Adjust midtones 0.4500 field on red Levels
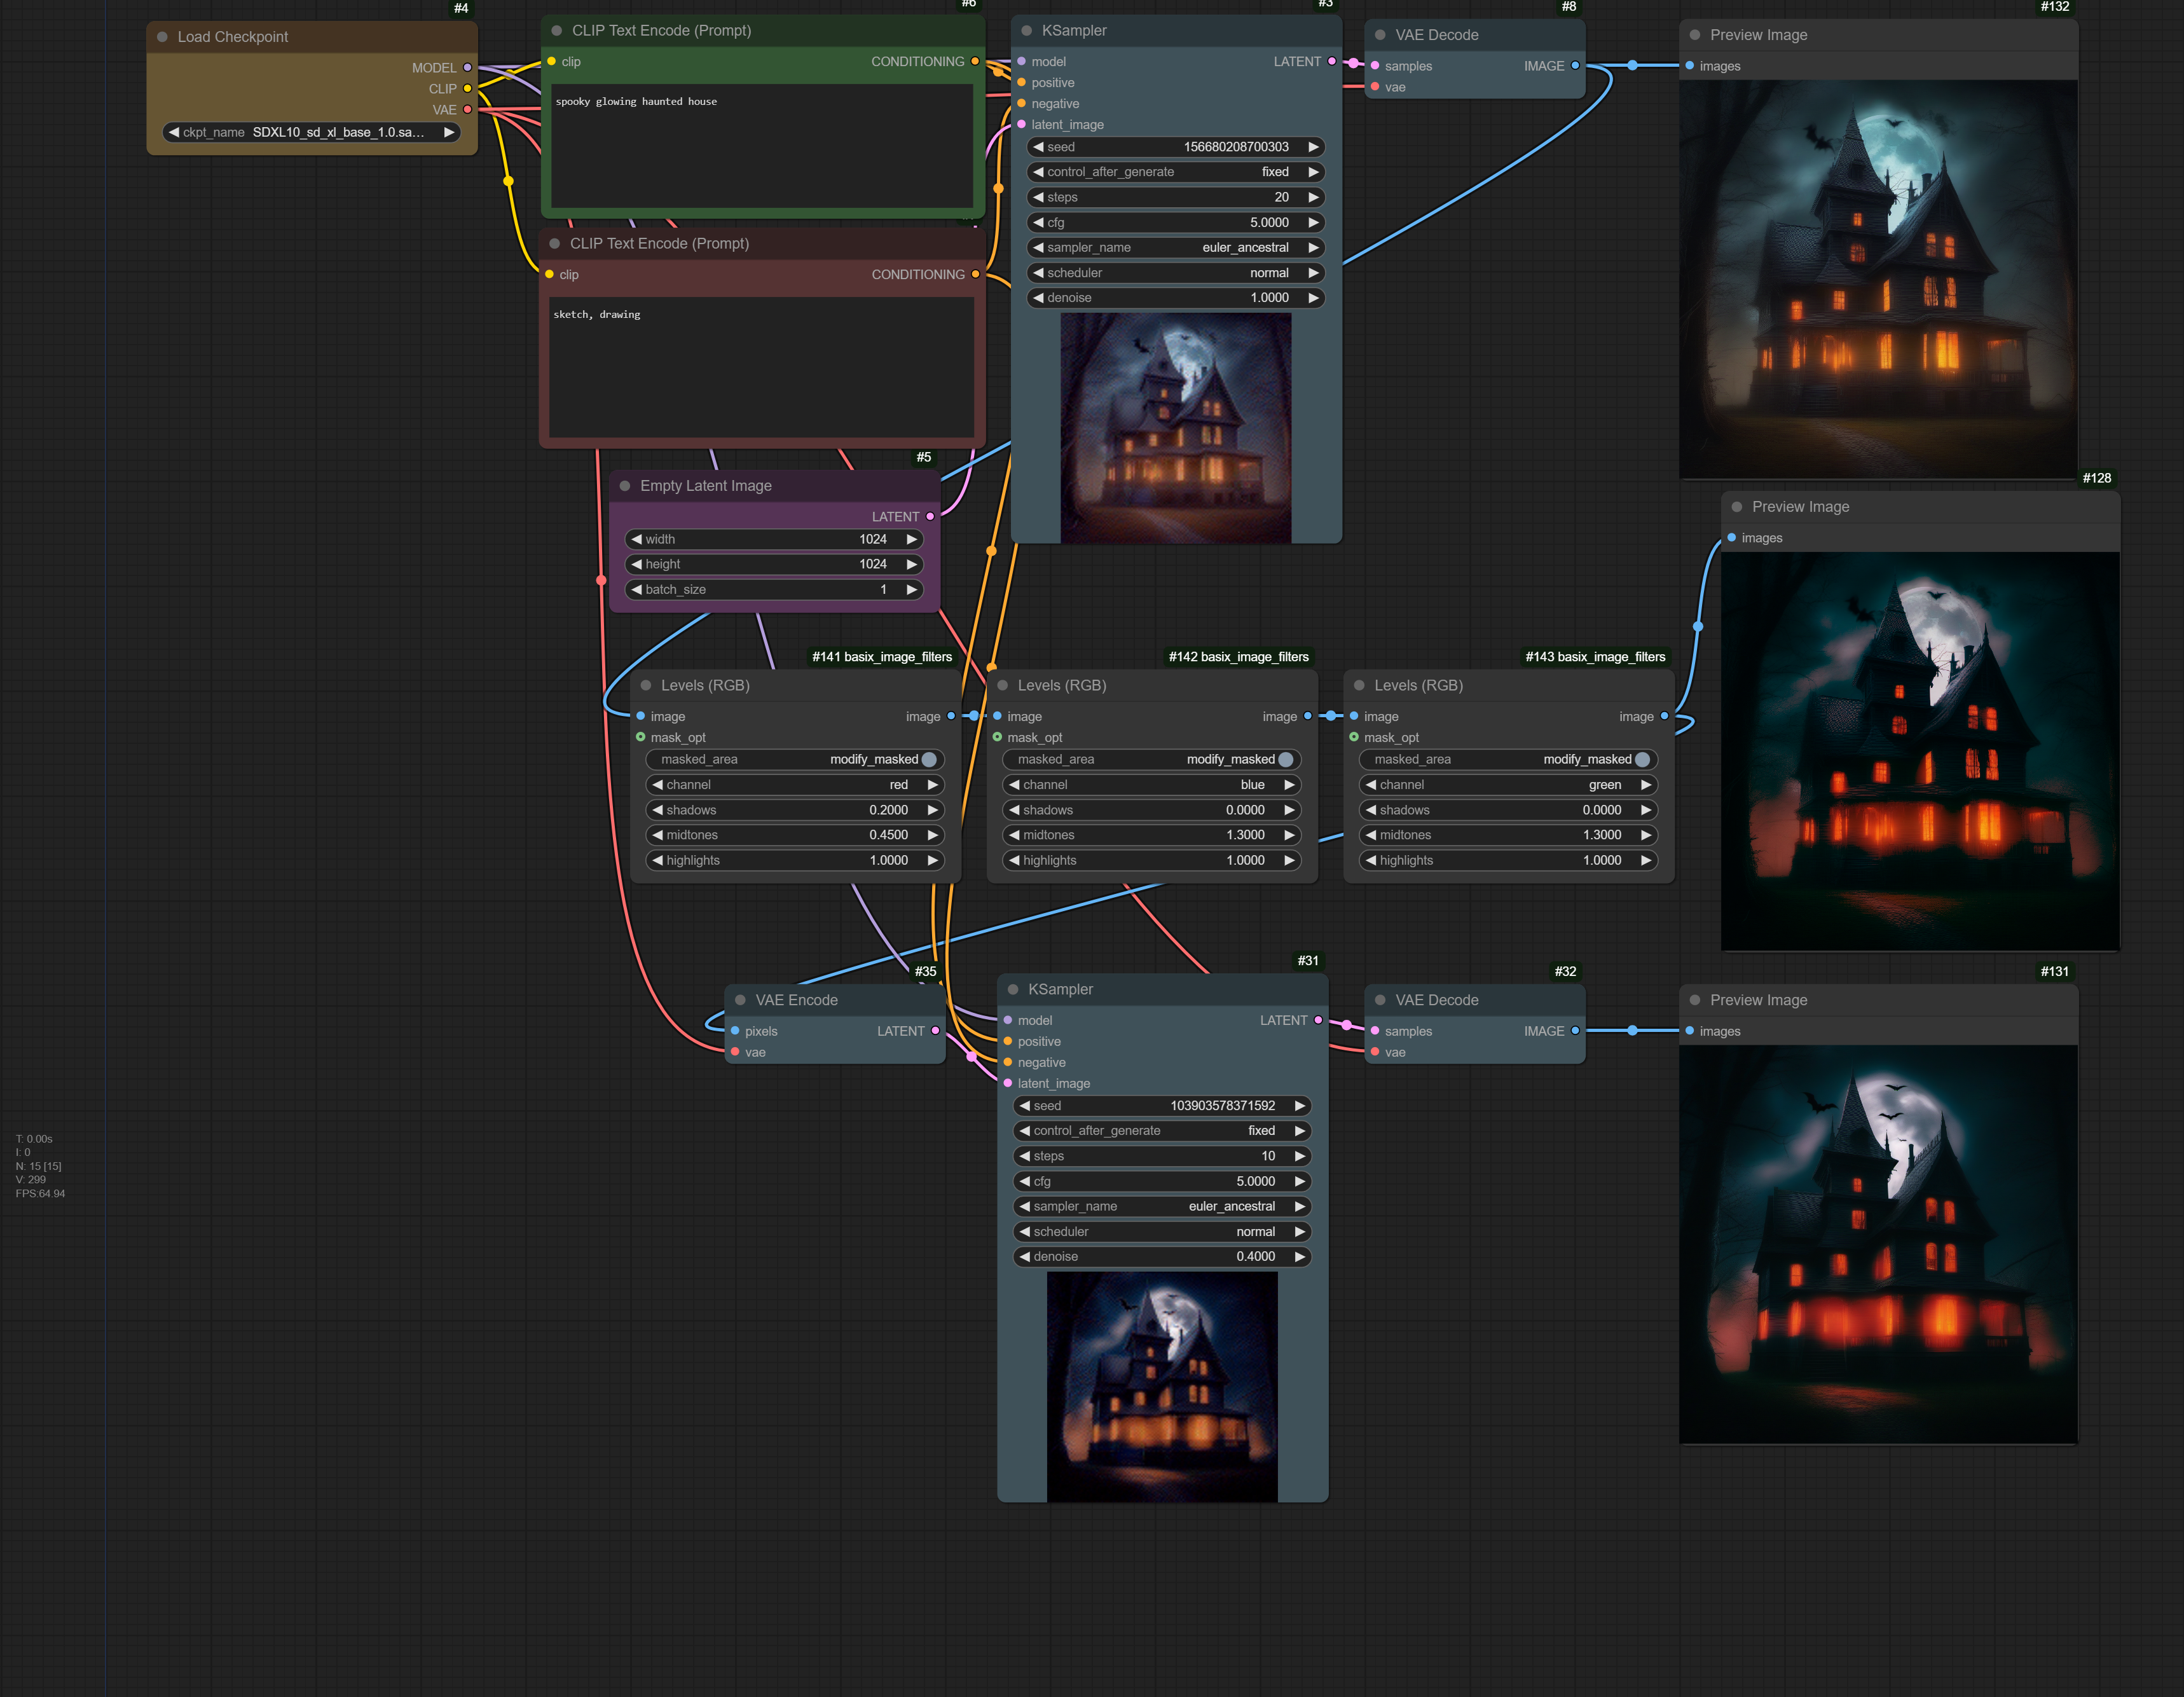2184x1697 pixels. coord(795,835)
